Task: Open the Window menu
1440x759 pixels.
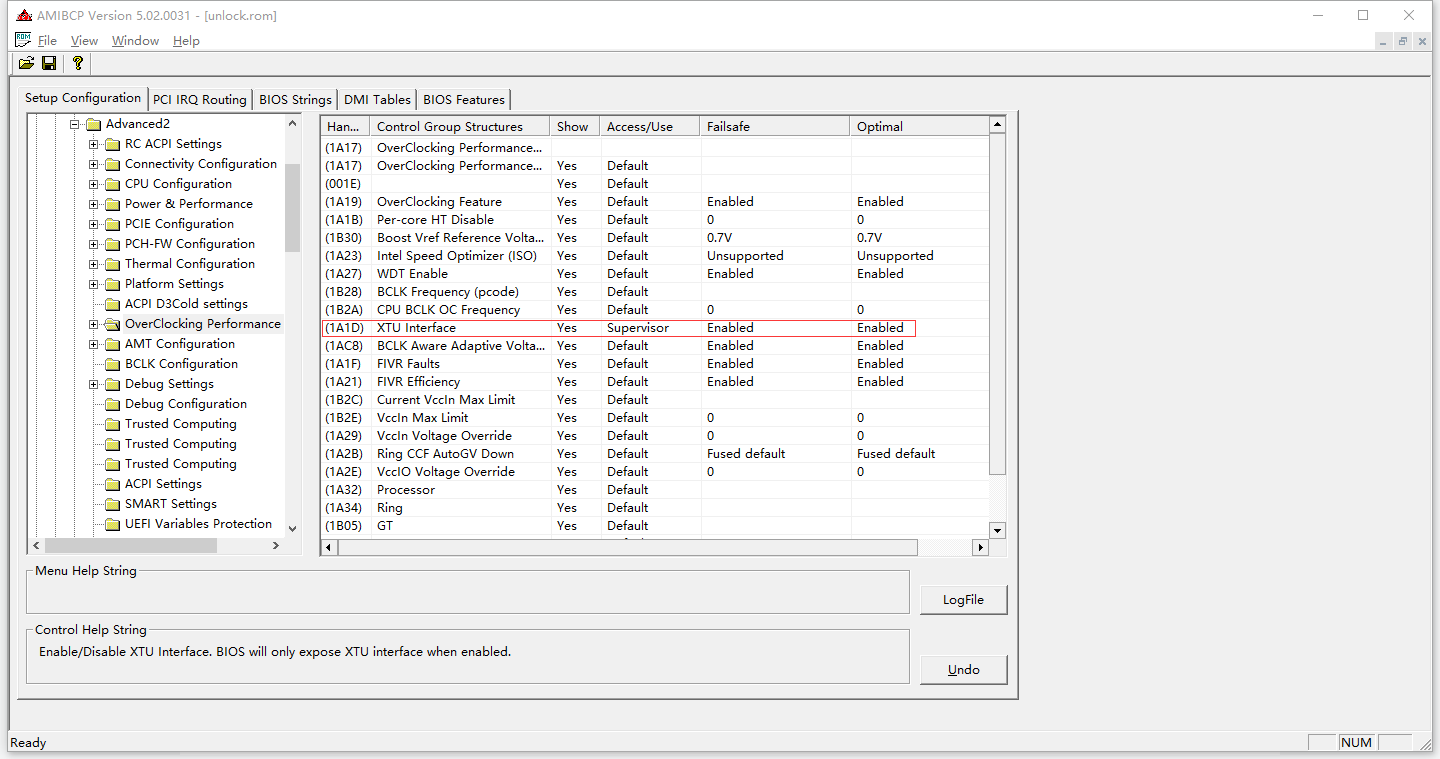Action: coord(135,41)
